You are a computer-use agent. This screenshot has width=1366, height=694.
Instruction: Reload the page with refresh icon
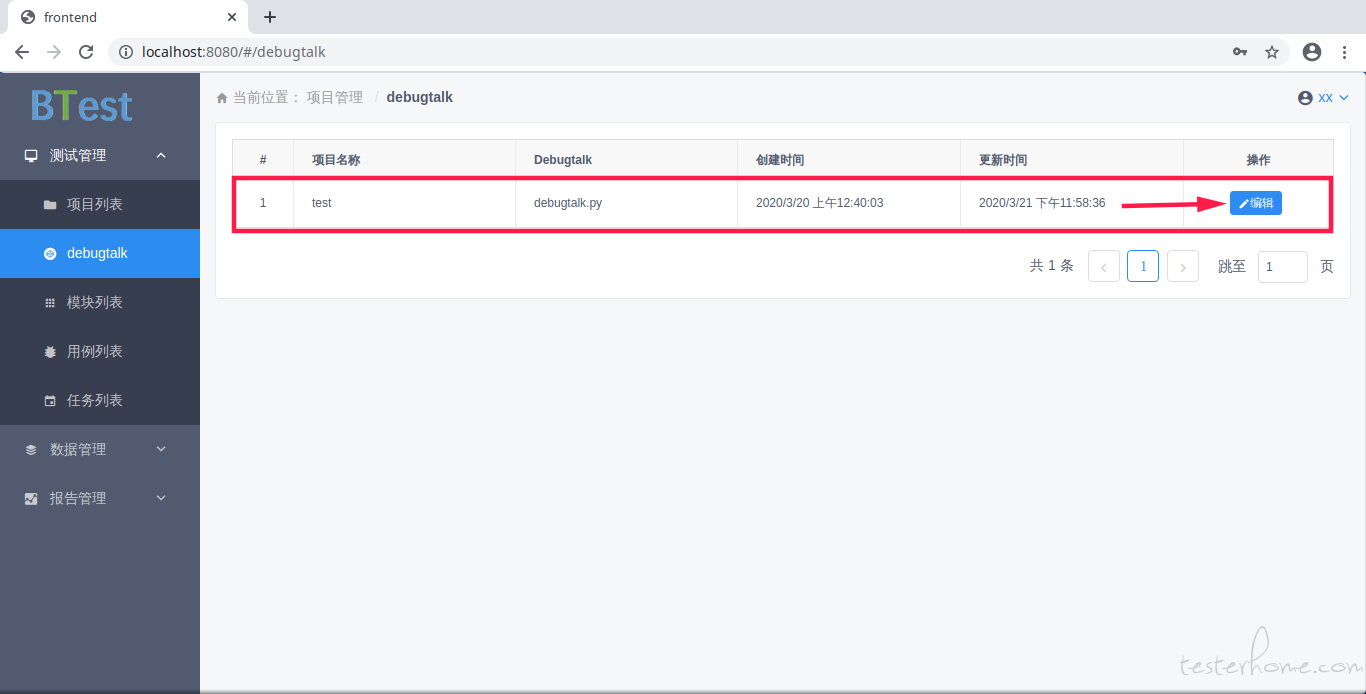(86, 52)
